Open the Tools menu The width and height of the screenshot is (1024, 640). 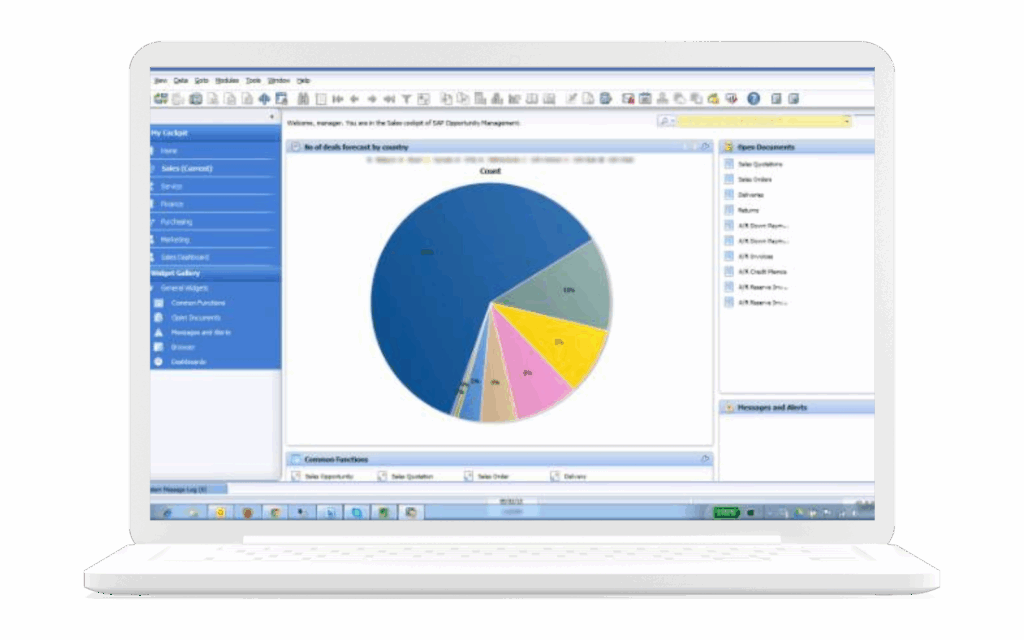tap(253, 80)
